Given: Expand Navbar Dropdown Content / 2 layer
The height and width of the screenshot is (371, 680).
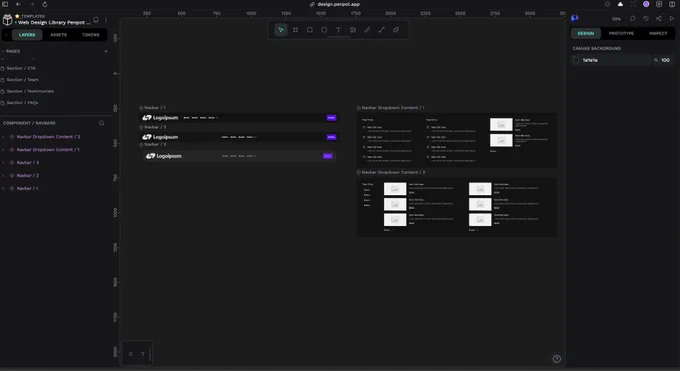Looking at the screenshot, I should click(x=3, y=137).
